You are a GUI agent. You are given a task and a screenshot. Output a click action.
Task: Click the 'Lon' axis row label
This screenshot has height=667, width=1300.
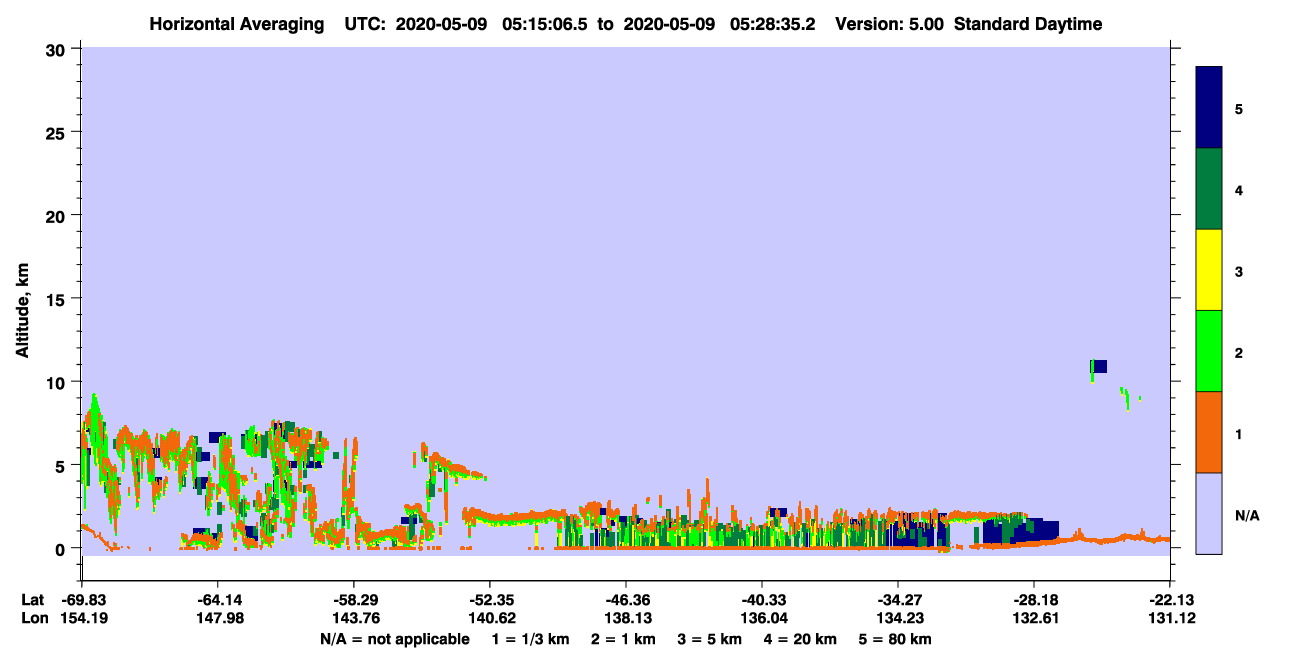tap(34, 618)
